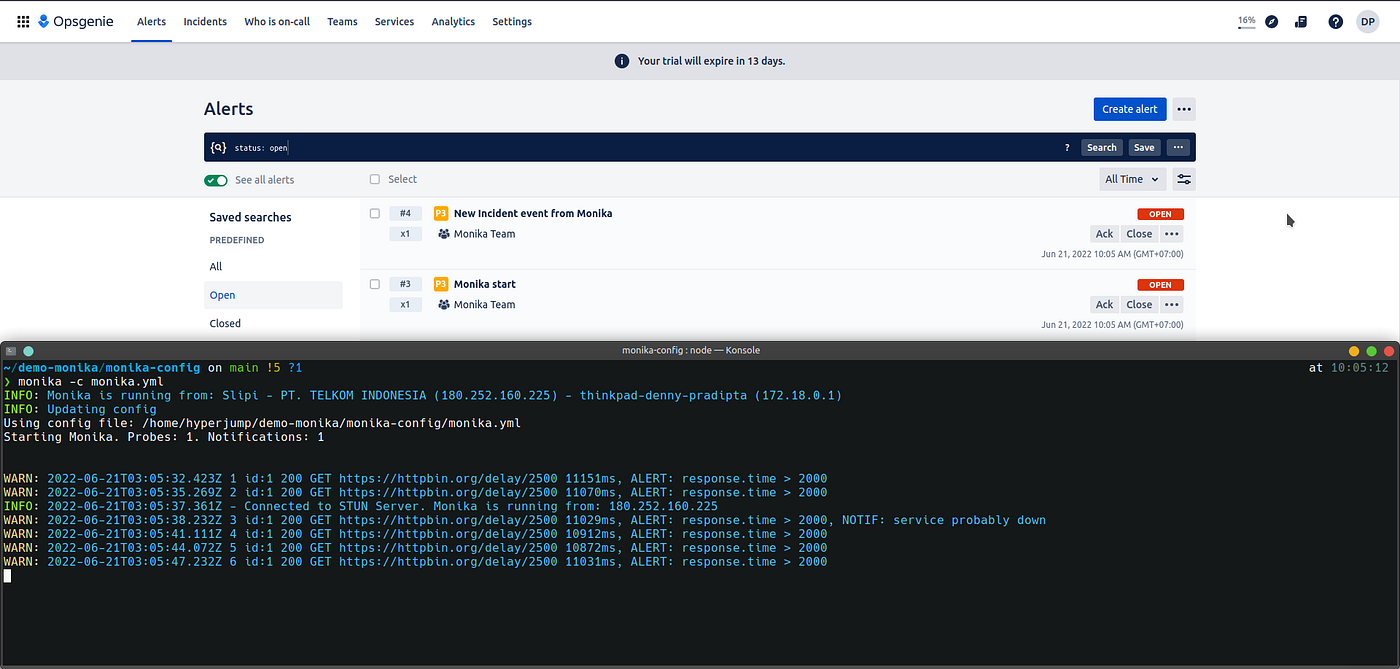Image resolution: width=1400 pixels, height=669 pixels.
Task: Click the Opsgenie logo
Action: click(x=76, y=21)
